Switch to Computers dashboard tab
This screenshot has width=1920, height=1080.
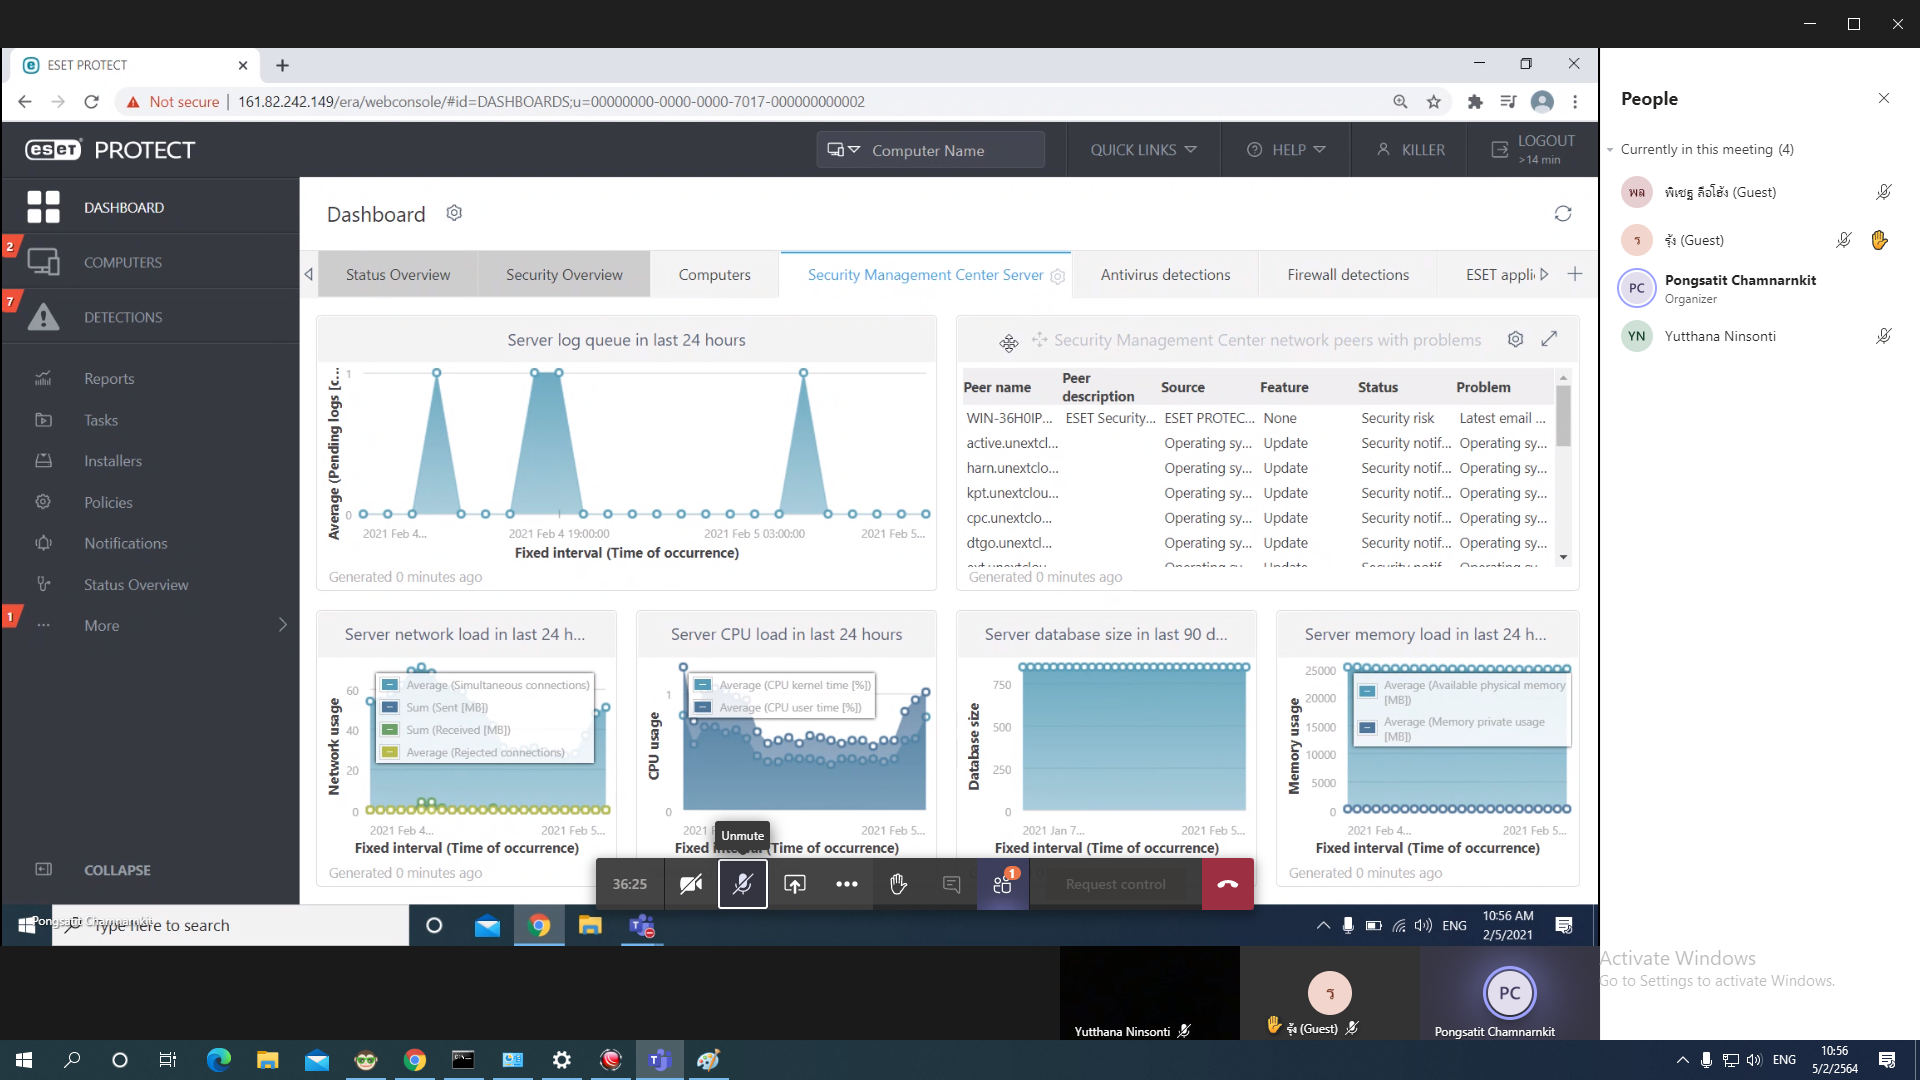pyautogui.click(x=714, y=275)
